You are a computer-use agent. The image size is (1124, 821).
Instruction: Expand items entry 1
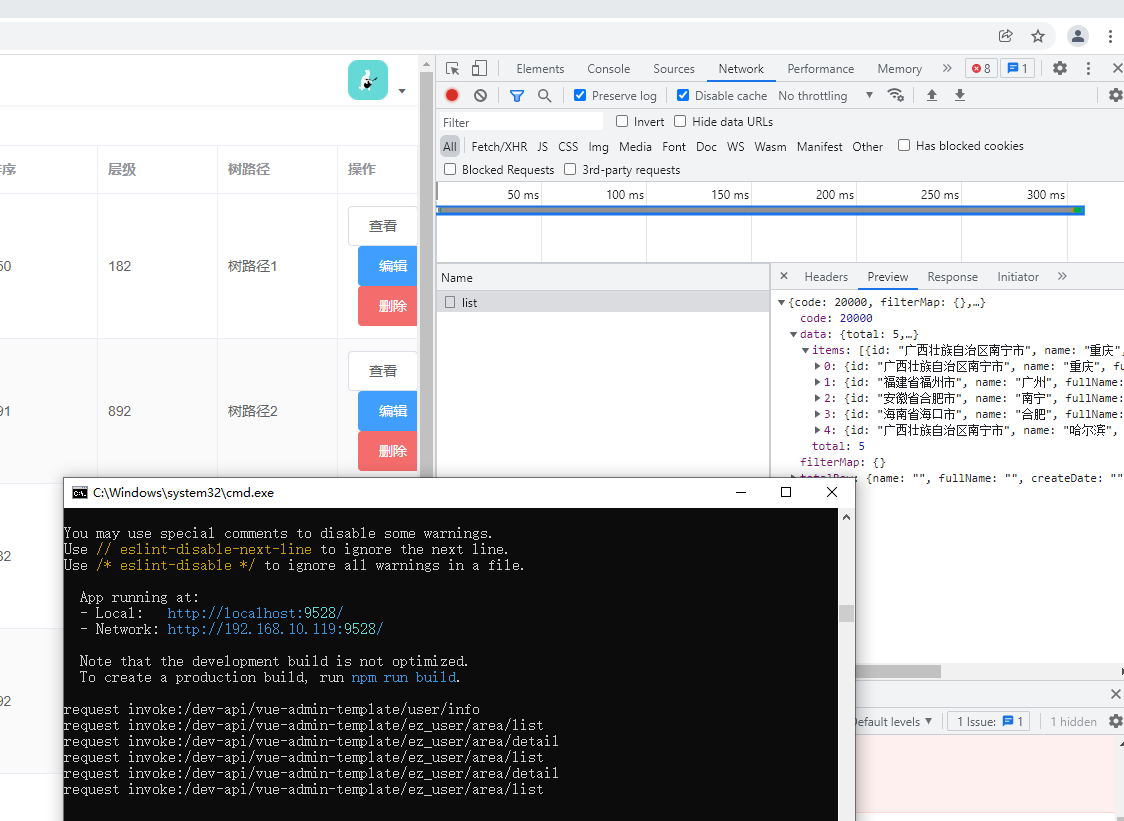(x=817, y=382)
